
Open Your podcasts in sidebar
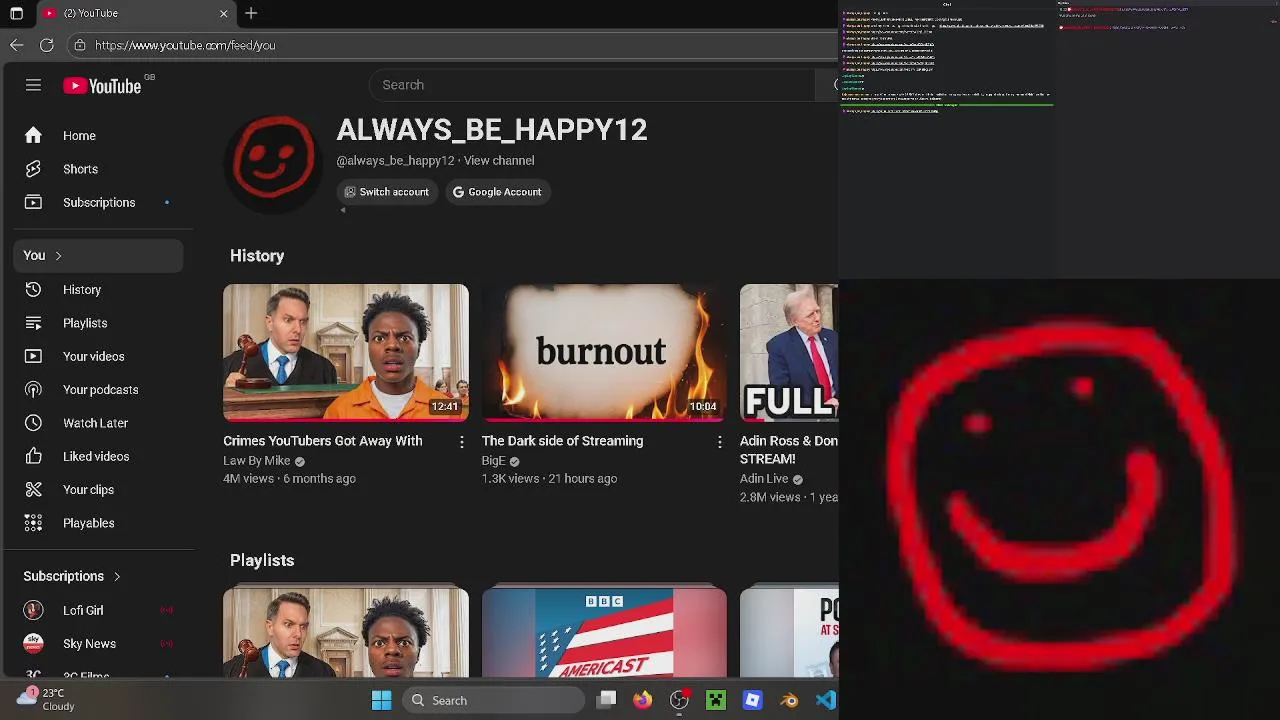(98, 390)
